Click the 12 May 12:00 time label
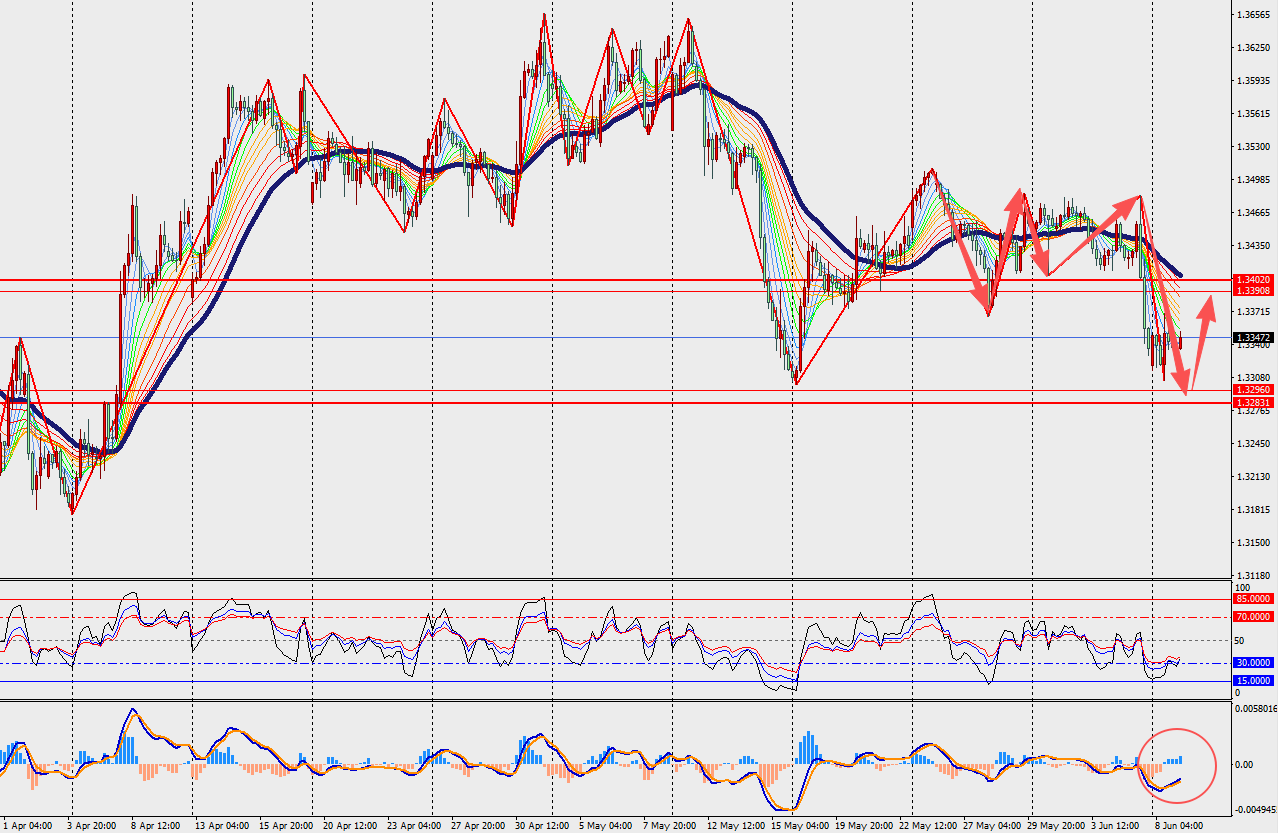Viewport: 1279px width, 833px height. 734,826
